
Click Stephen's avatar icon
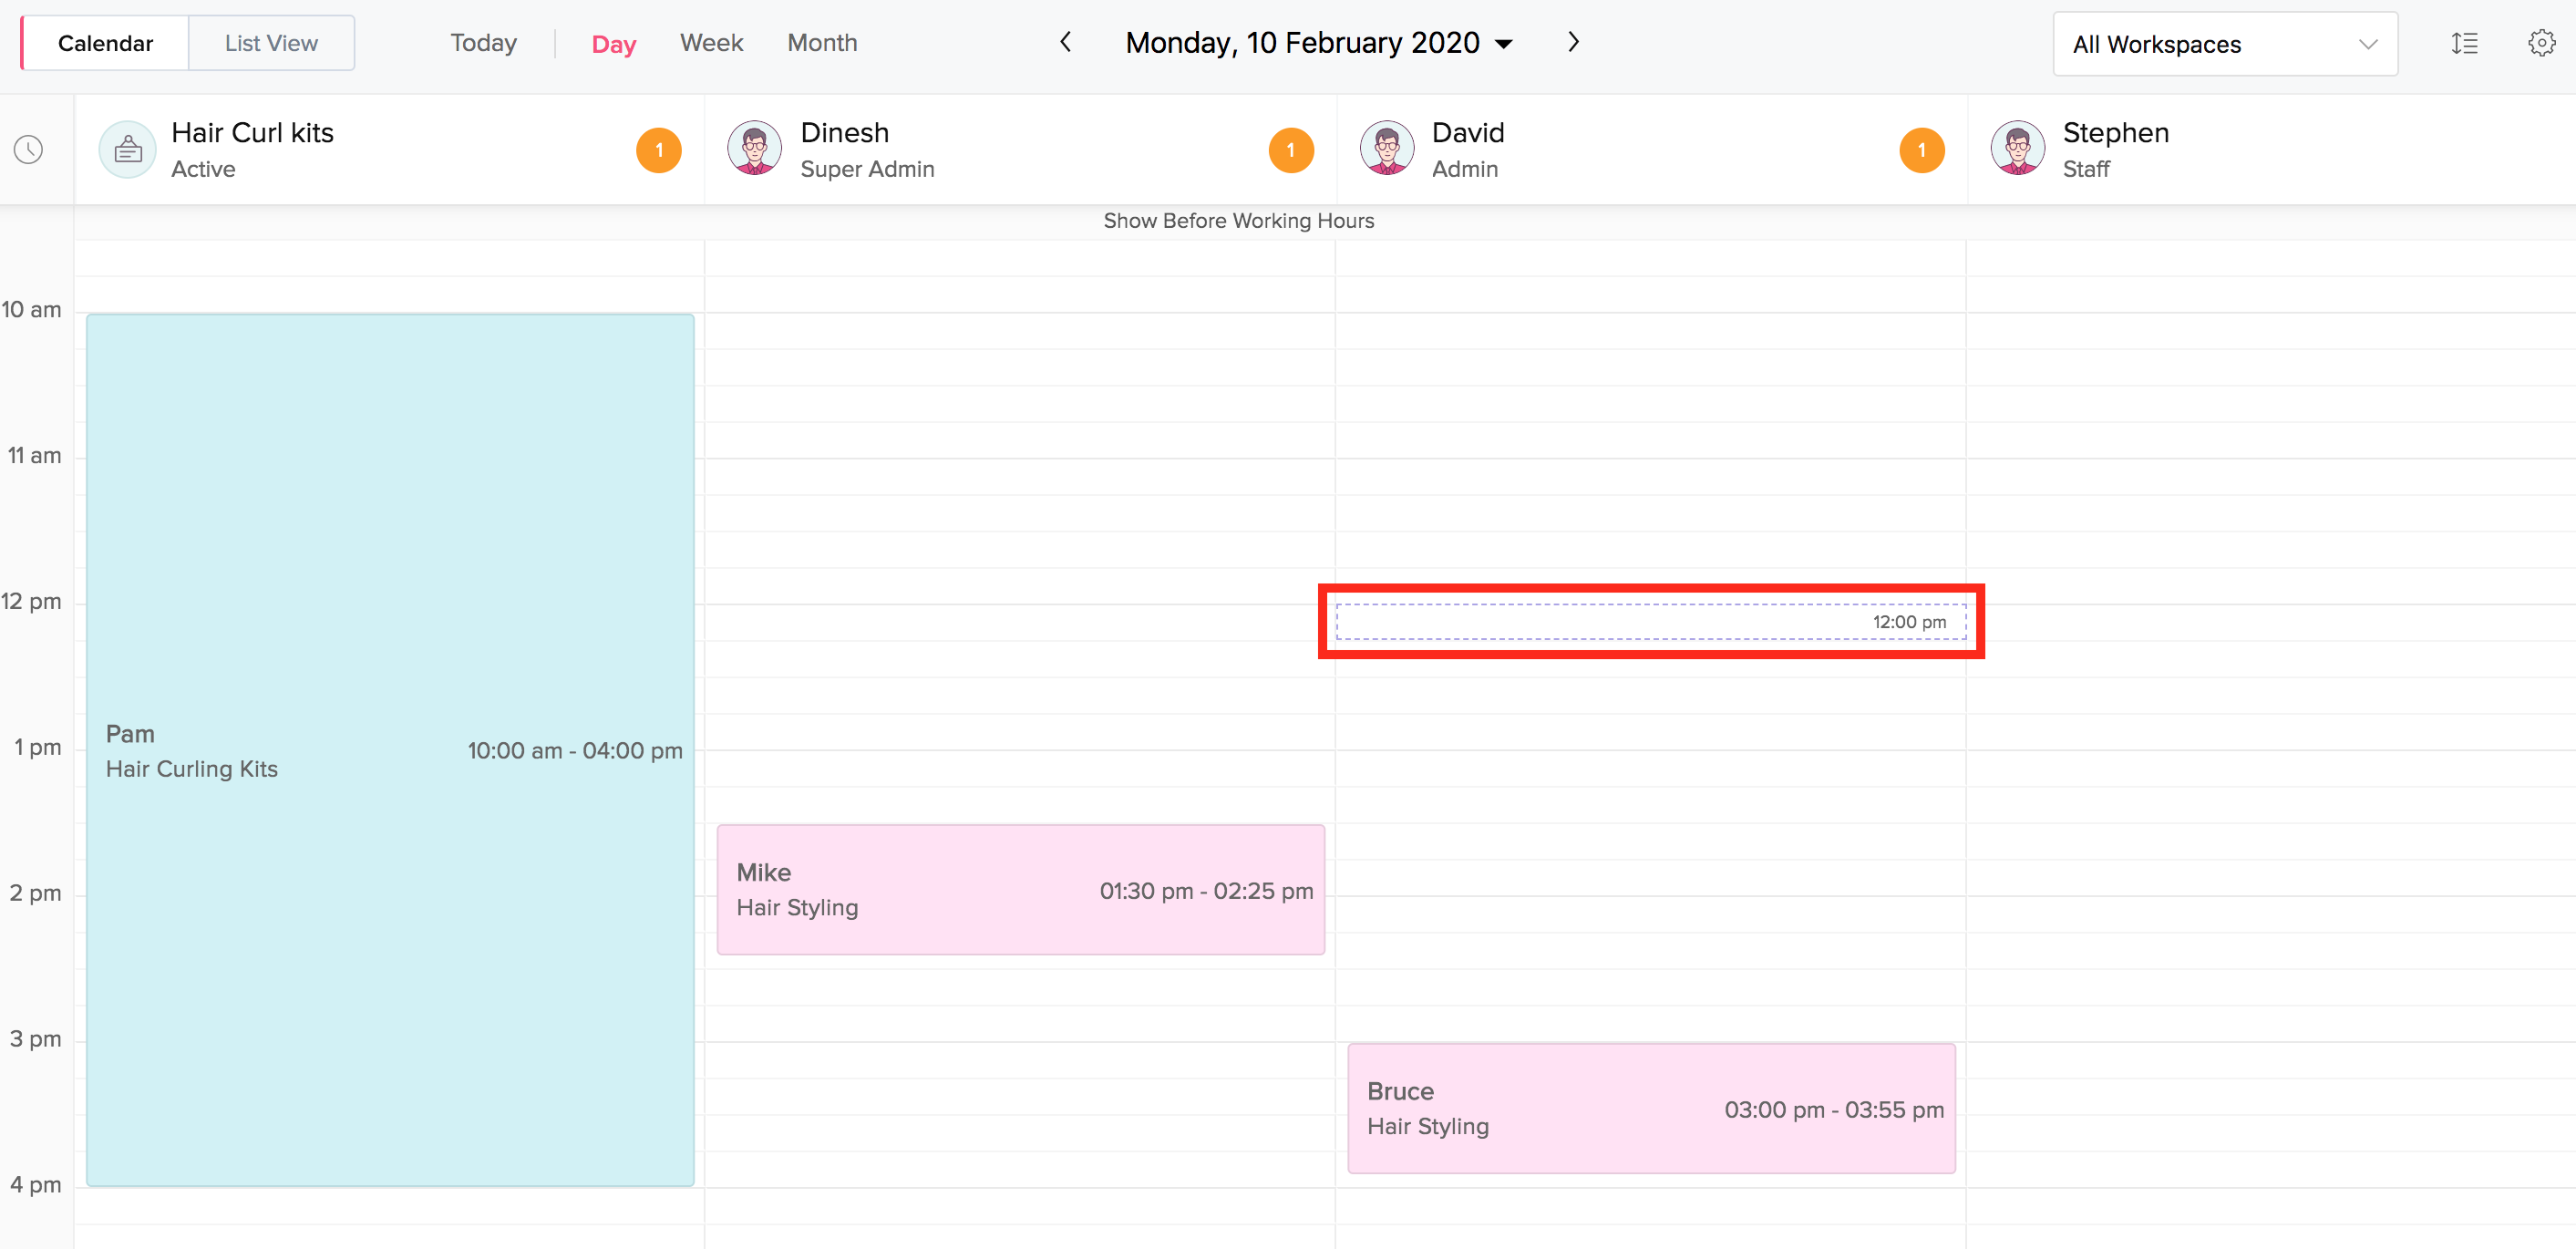[x=2018, y=149]
